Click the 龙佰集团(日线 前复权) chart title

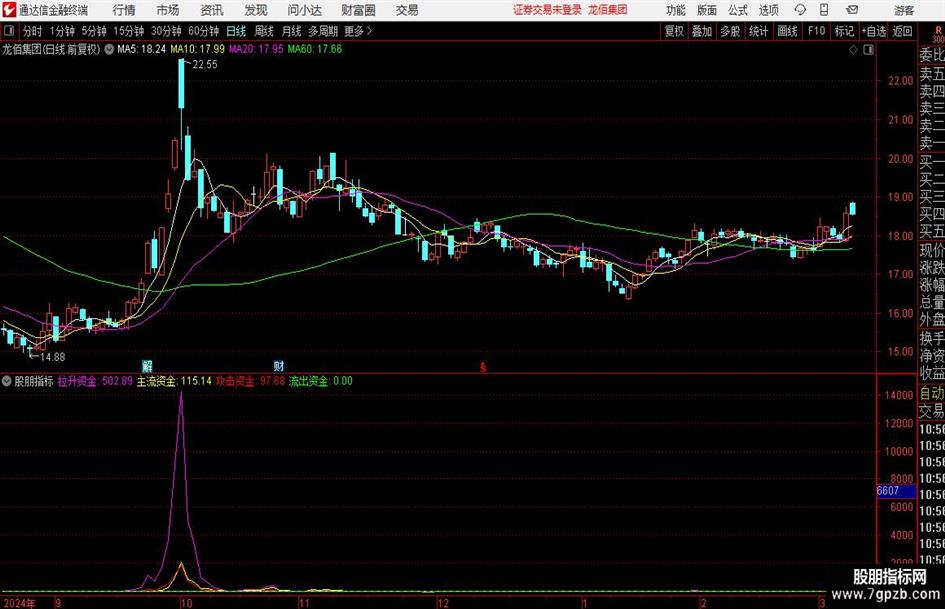click(x=51, y=49)
